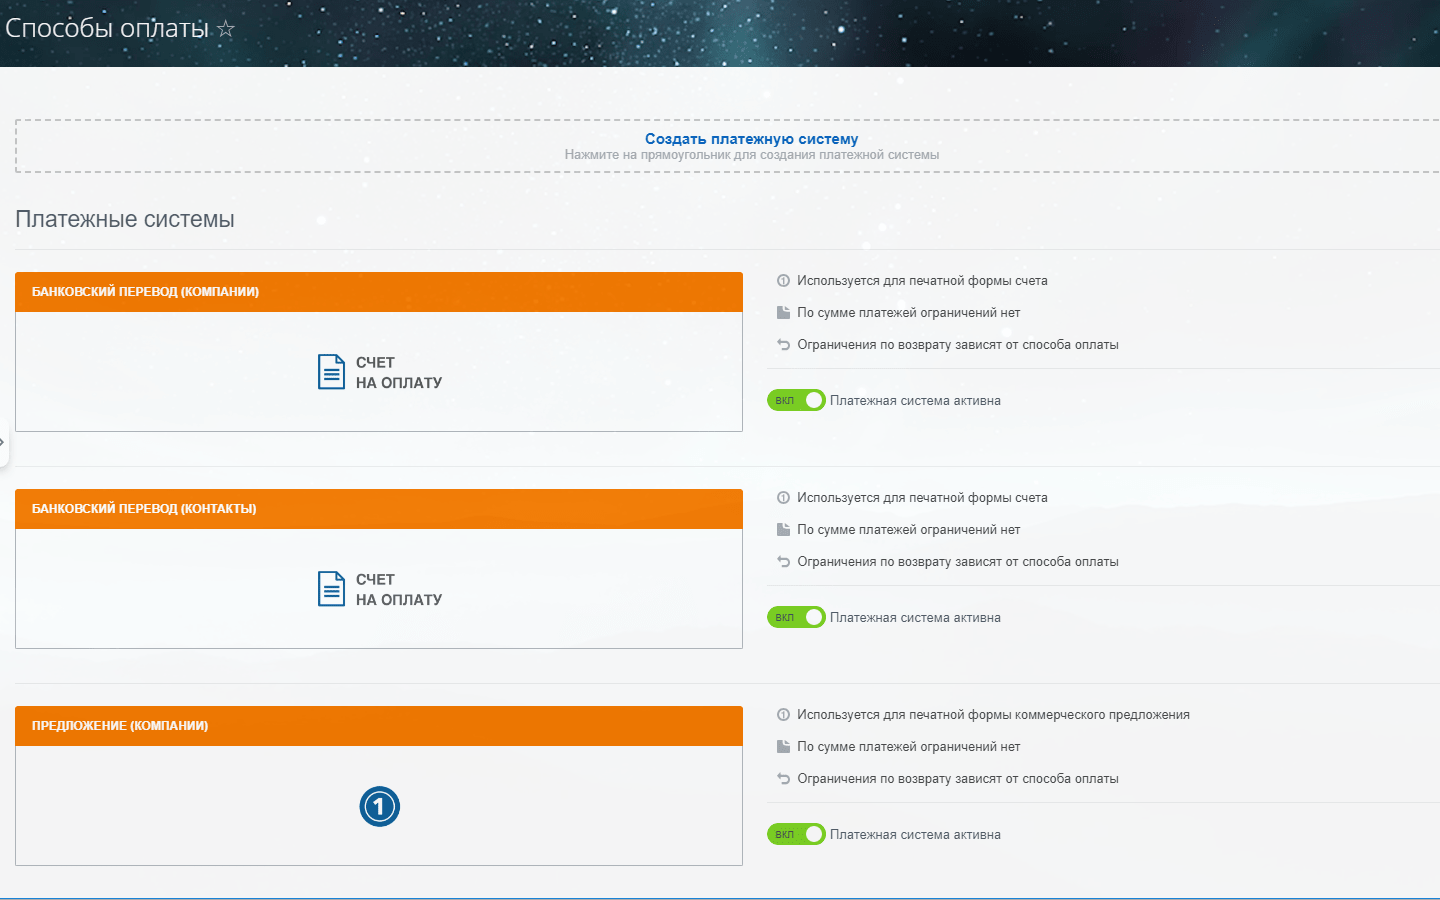1440x900 pixels.
Task: Click the star icon beside "Способы оплаты" title
Action: click(x=227, y=29)
